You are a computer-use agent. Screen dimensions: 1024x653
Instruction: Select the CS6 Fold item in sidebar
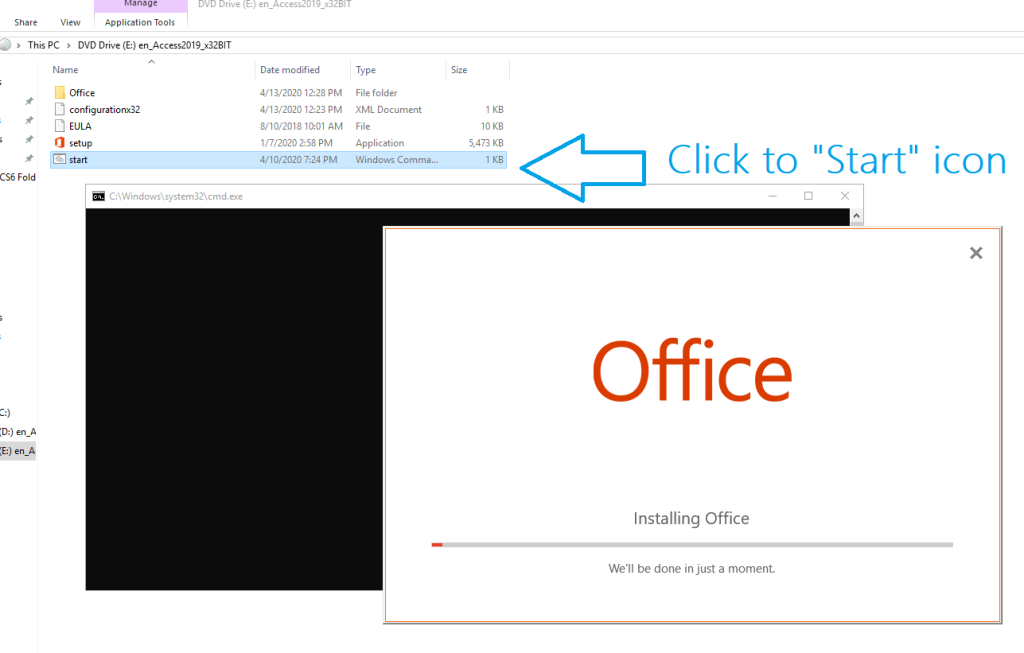(x=18, y=177)
